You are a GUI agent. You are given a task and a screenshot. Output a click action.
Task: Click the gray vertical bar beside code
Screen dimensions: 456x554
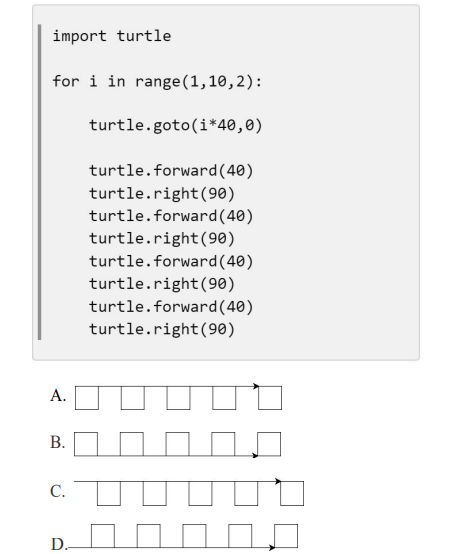39,182
